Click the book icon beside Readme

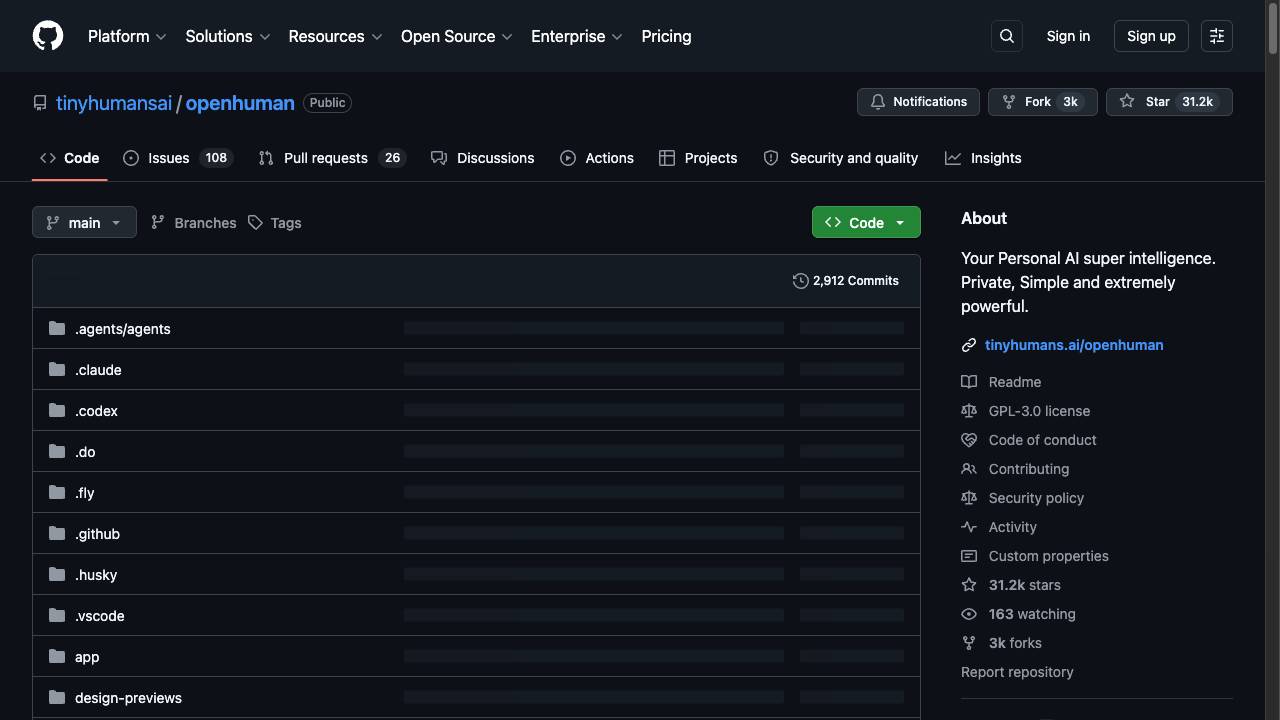pos(969,382)
